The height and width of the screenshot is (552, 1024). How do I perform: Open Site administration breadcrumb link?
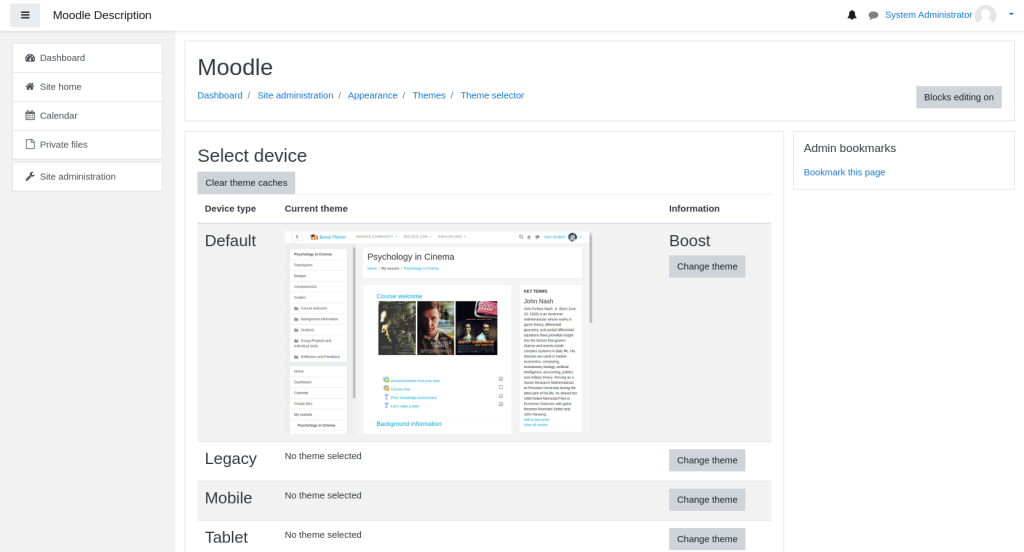pos(295,96)
